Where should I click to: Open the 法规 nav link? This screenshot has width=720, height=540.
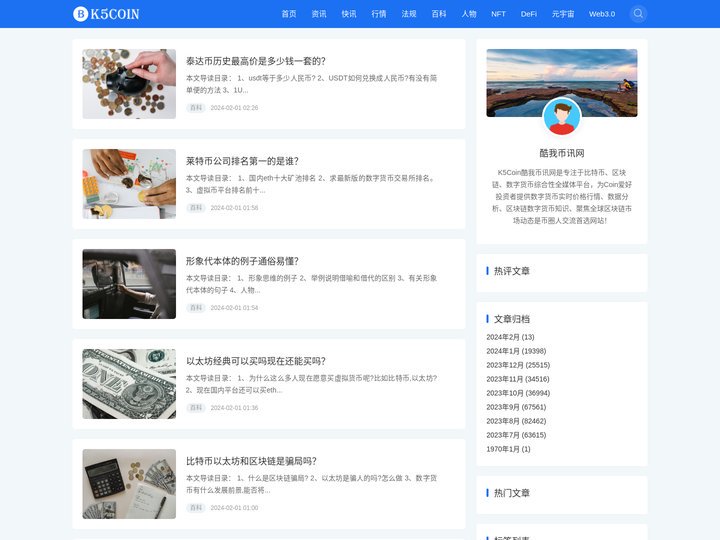[x=409, y=14]
